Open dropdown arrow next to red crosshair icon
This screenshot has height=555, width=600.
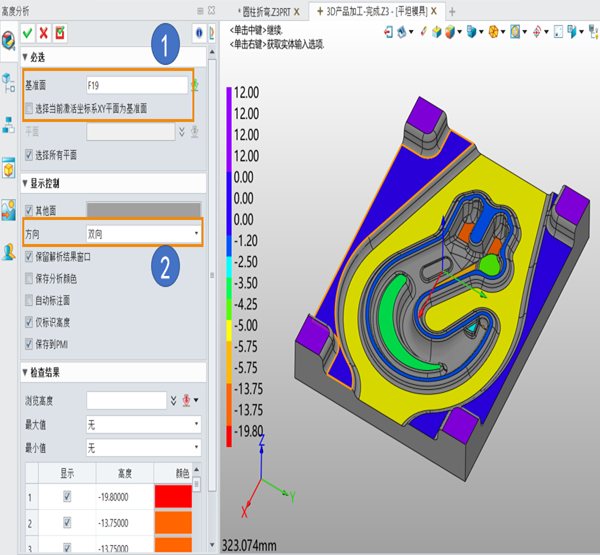click(546, 32)
